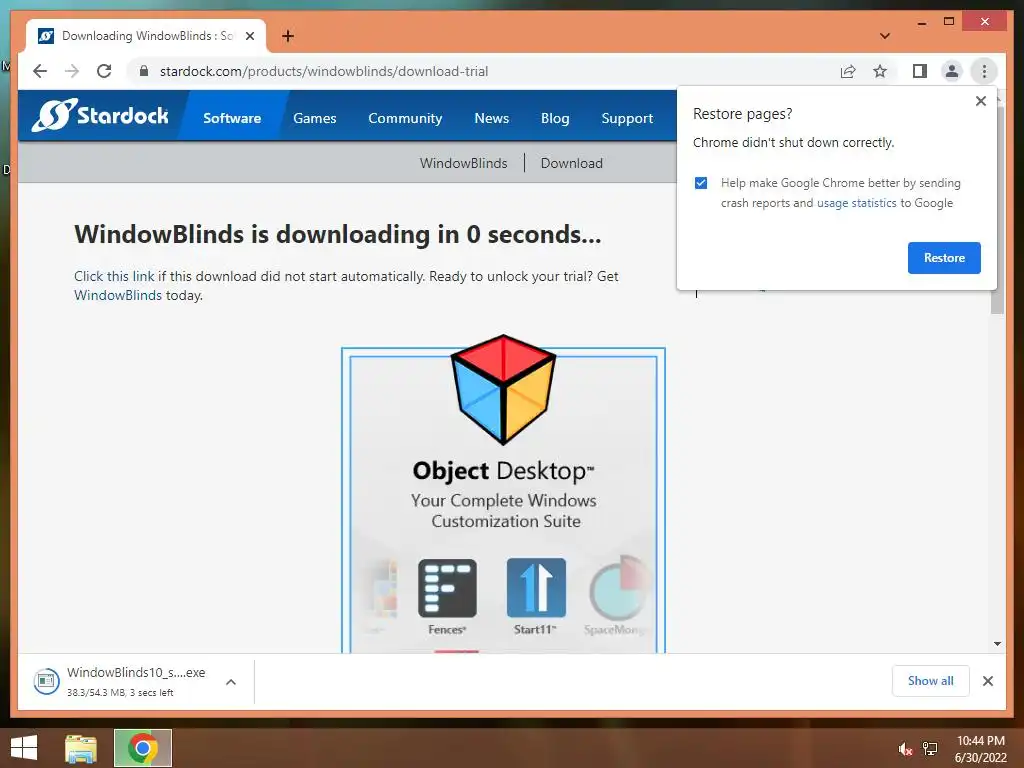Open the Chrome side panel
This screenshot has height=768, width=1024.
pyautogui.click(x=920, y=71)
